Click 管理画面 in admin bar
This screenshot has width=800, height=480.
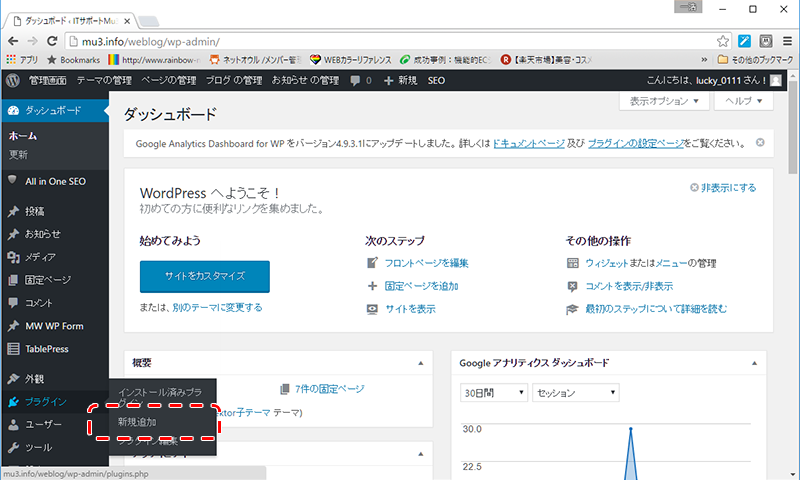tap(47, 81)
